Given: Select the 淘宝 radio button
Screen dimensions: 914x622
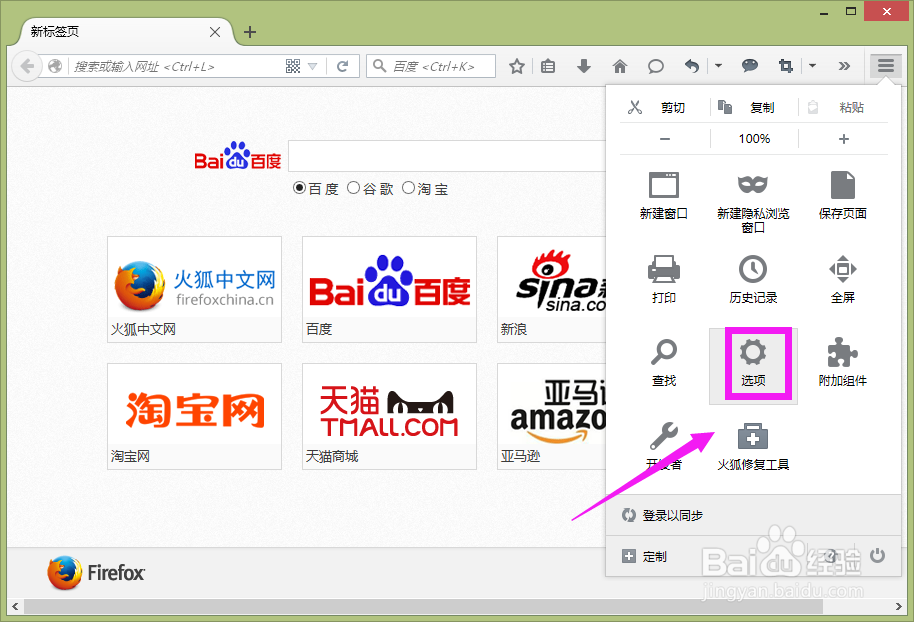Looking at the screenshot, I should coord(409,188).
